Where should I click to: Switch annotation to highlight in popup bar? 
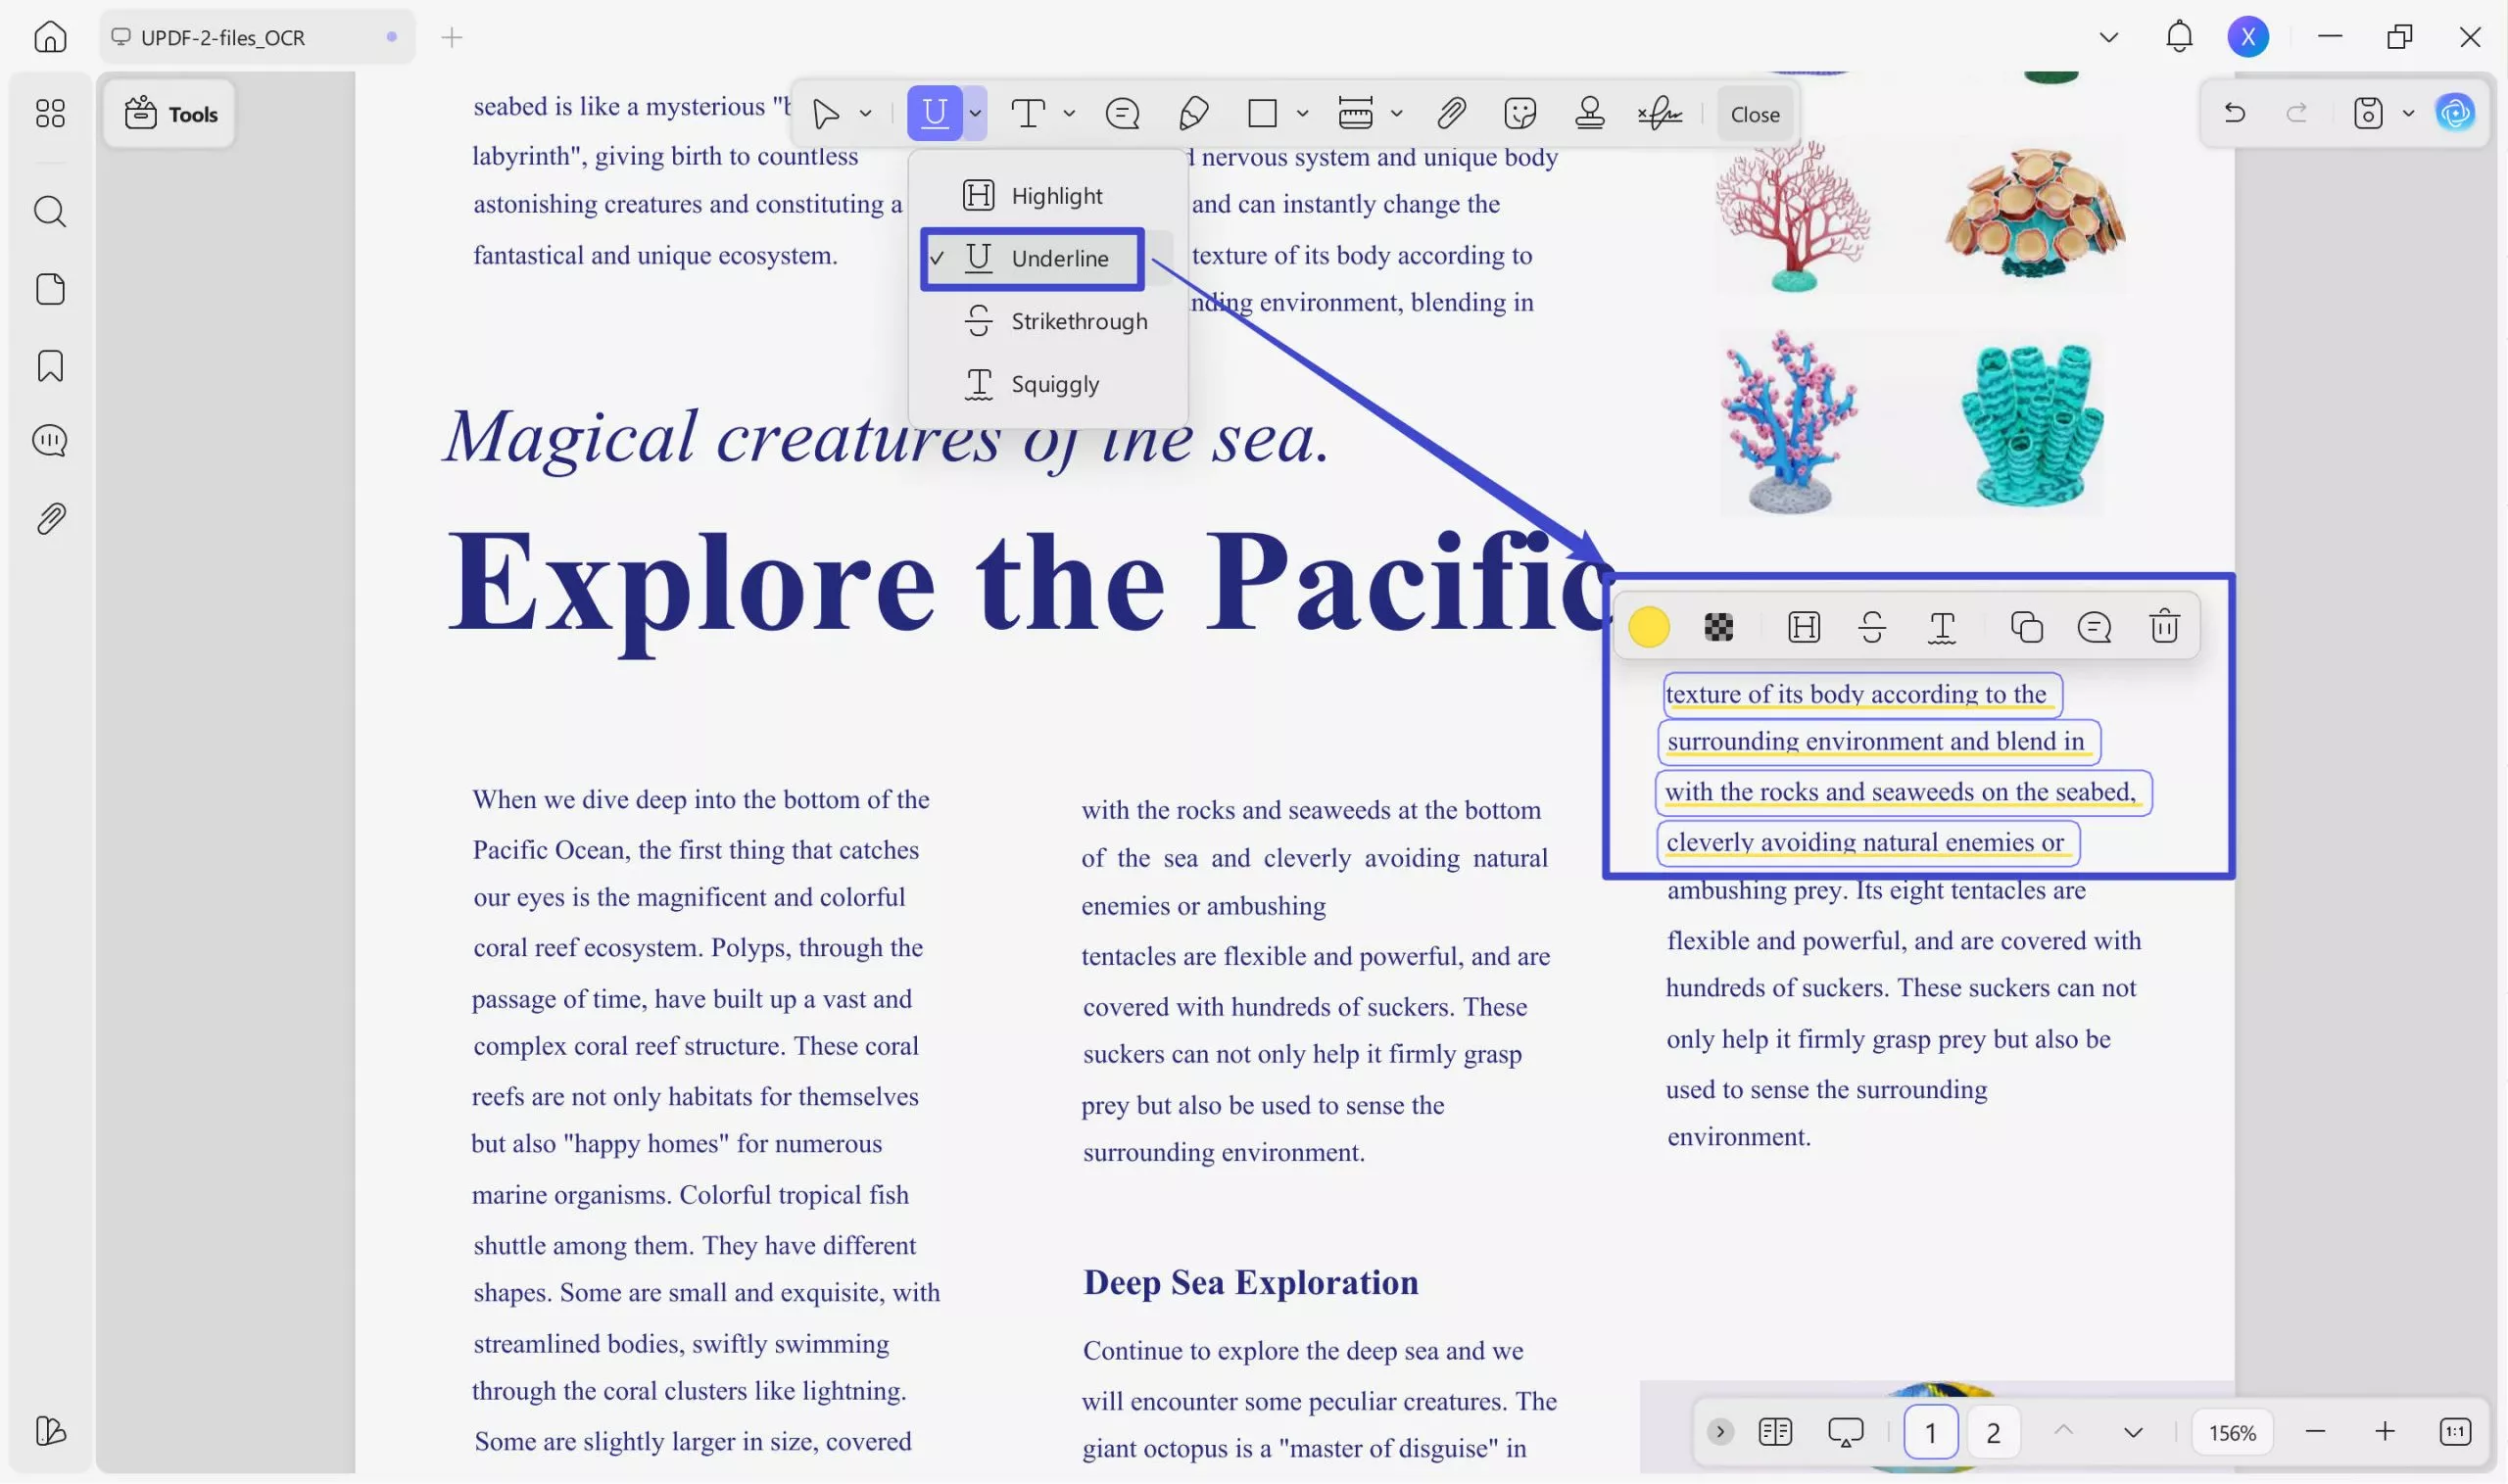click(1803, 627)
